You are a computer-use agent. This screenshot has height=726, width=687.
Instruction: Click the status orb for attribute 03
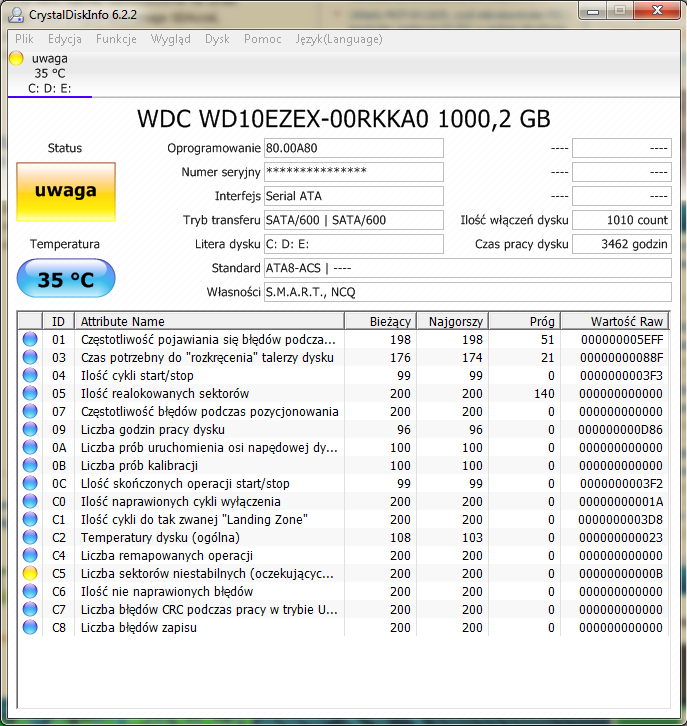click(30, 357)
